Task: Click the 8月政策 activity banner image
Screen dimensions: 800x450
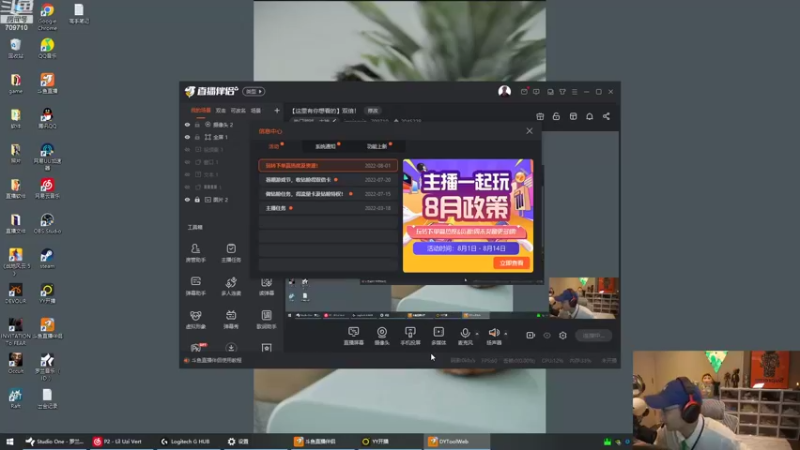Action: pos(468,215)
